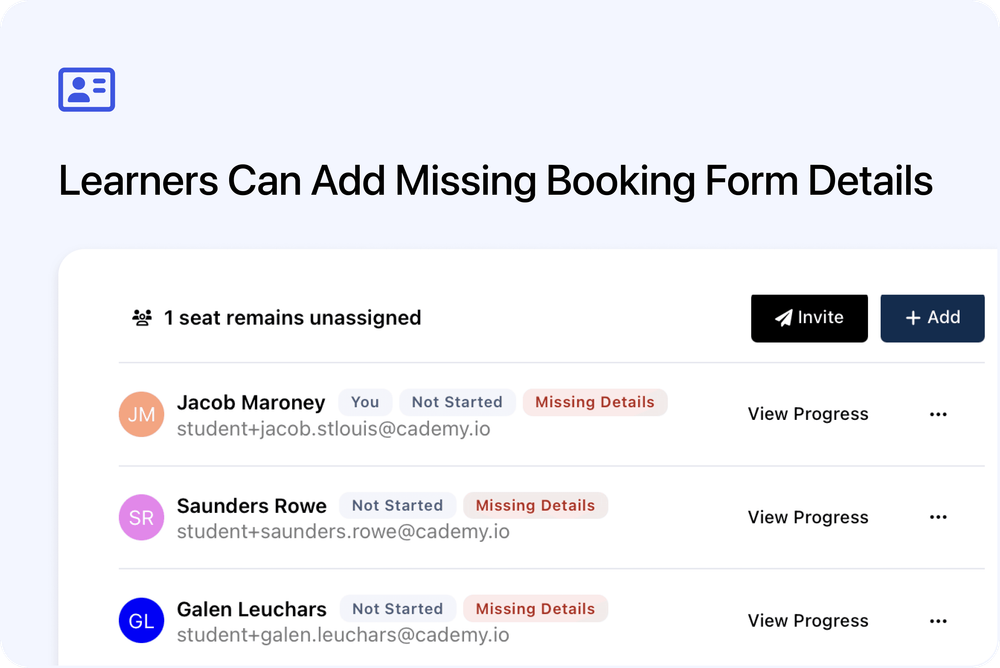1000x668 pixels.
Task: Click the paper plane icon in the Invite button
Action: tap(784, 318)
